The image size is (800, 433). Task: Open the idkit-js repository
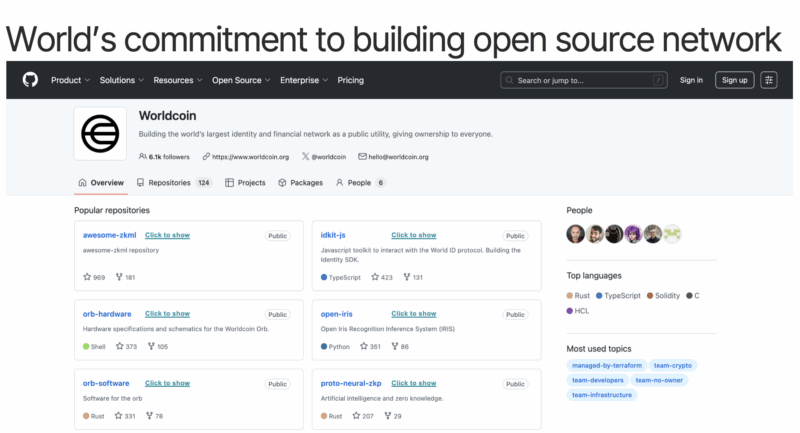(333, 235)
